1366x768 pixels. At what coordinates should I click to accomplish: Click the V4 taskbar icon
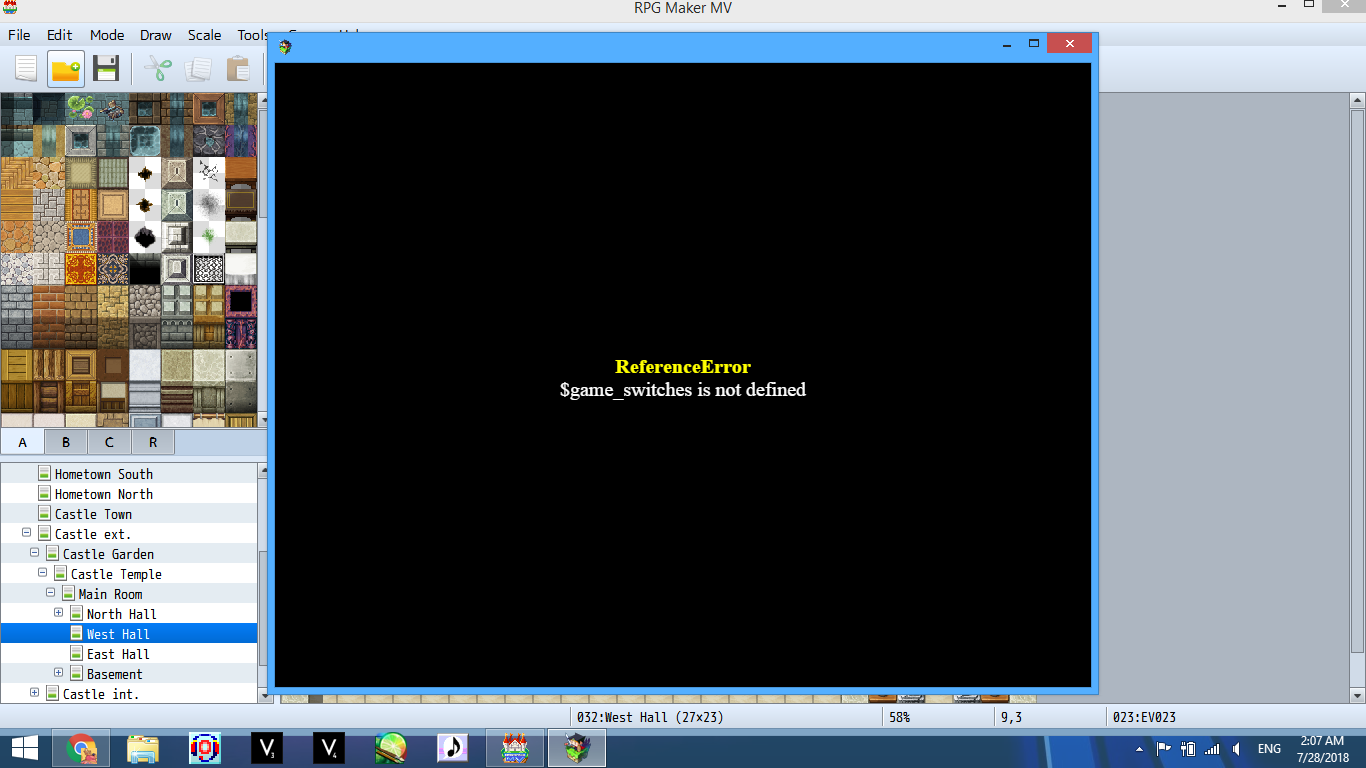pos(329,748)
